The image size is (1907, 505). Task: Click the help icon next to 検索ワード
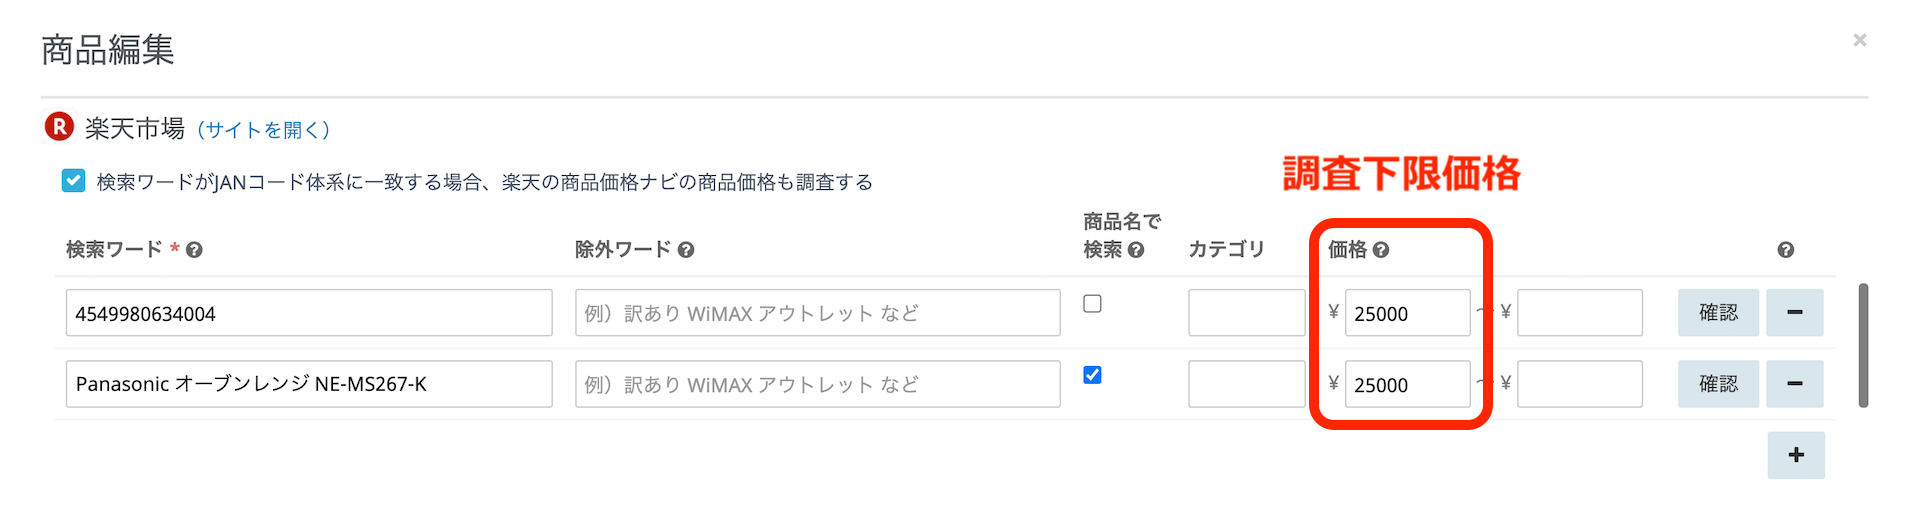pyautogui.click(x=195, y=250)
